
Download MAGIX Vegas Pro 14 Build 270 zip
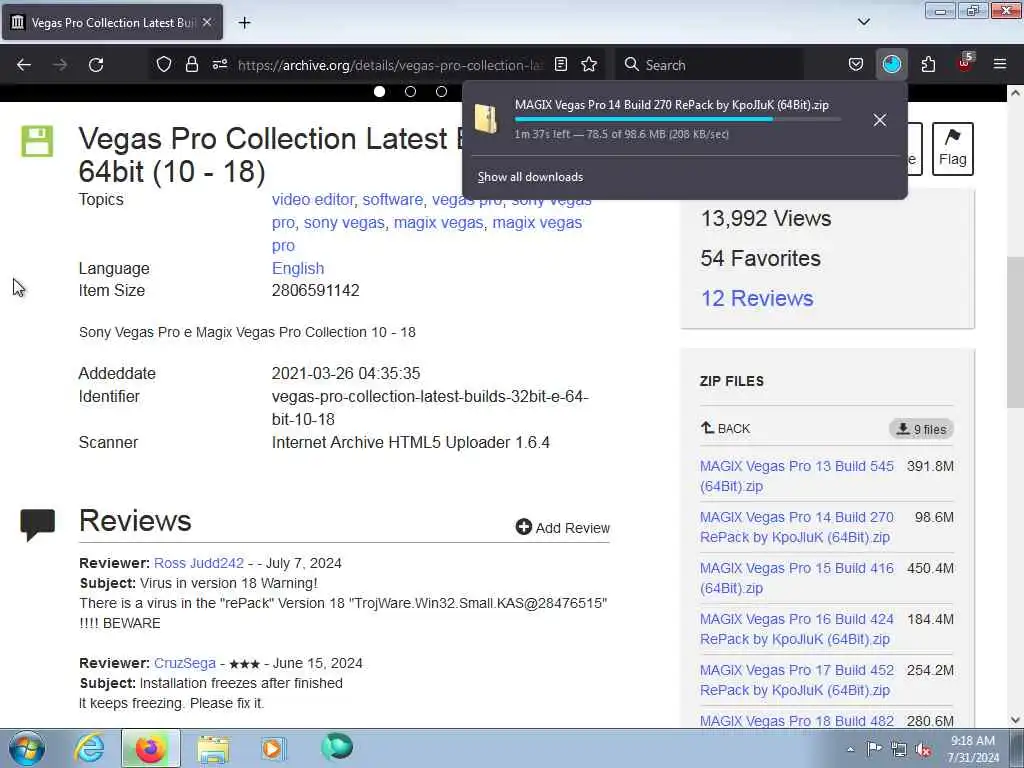pos(797,527)
